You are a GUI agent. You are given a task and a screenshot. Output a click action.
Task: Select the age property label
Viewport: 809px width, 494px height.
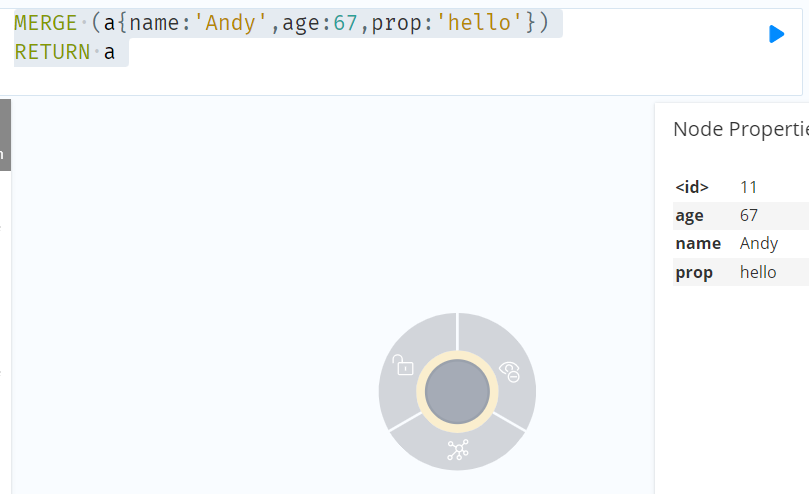click(689, 215)
